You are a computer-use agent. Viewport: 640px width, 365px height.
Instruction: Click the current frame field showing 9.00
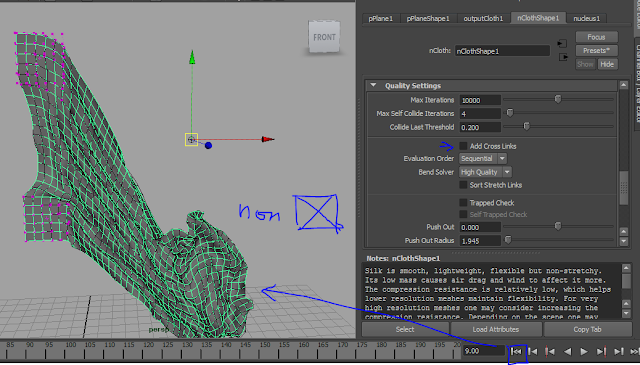pyautogui.click(x=484, y=351)
